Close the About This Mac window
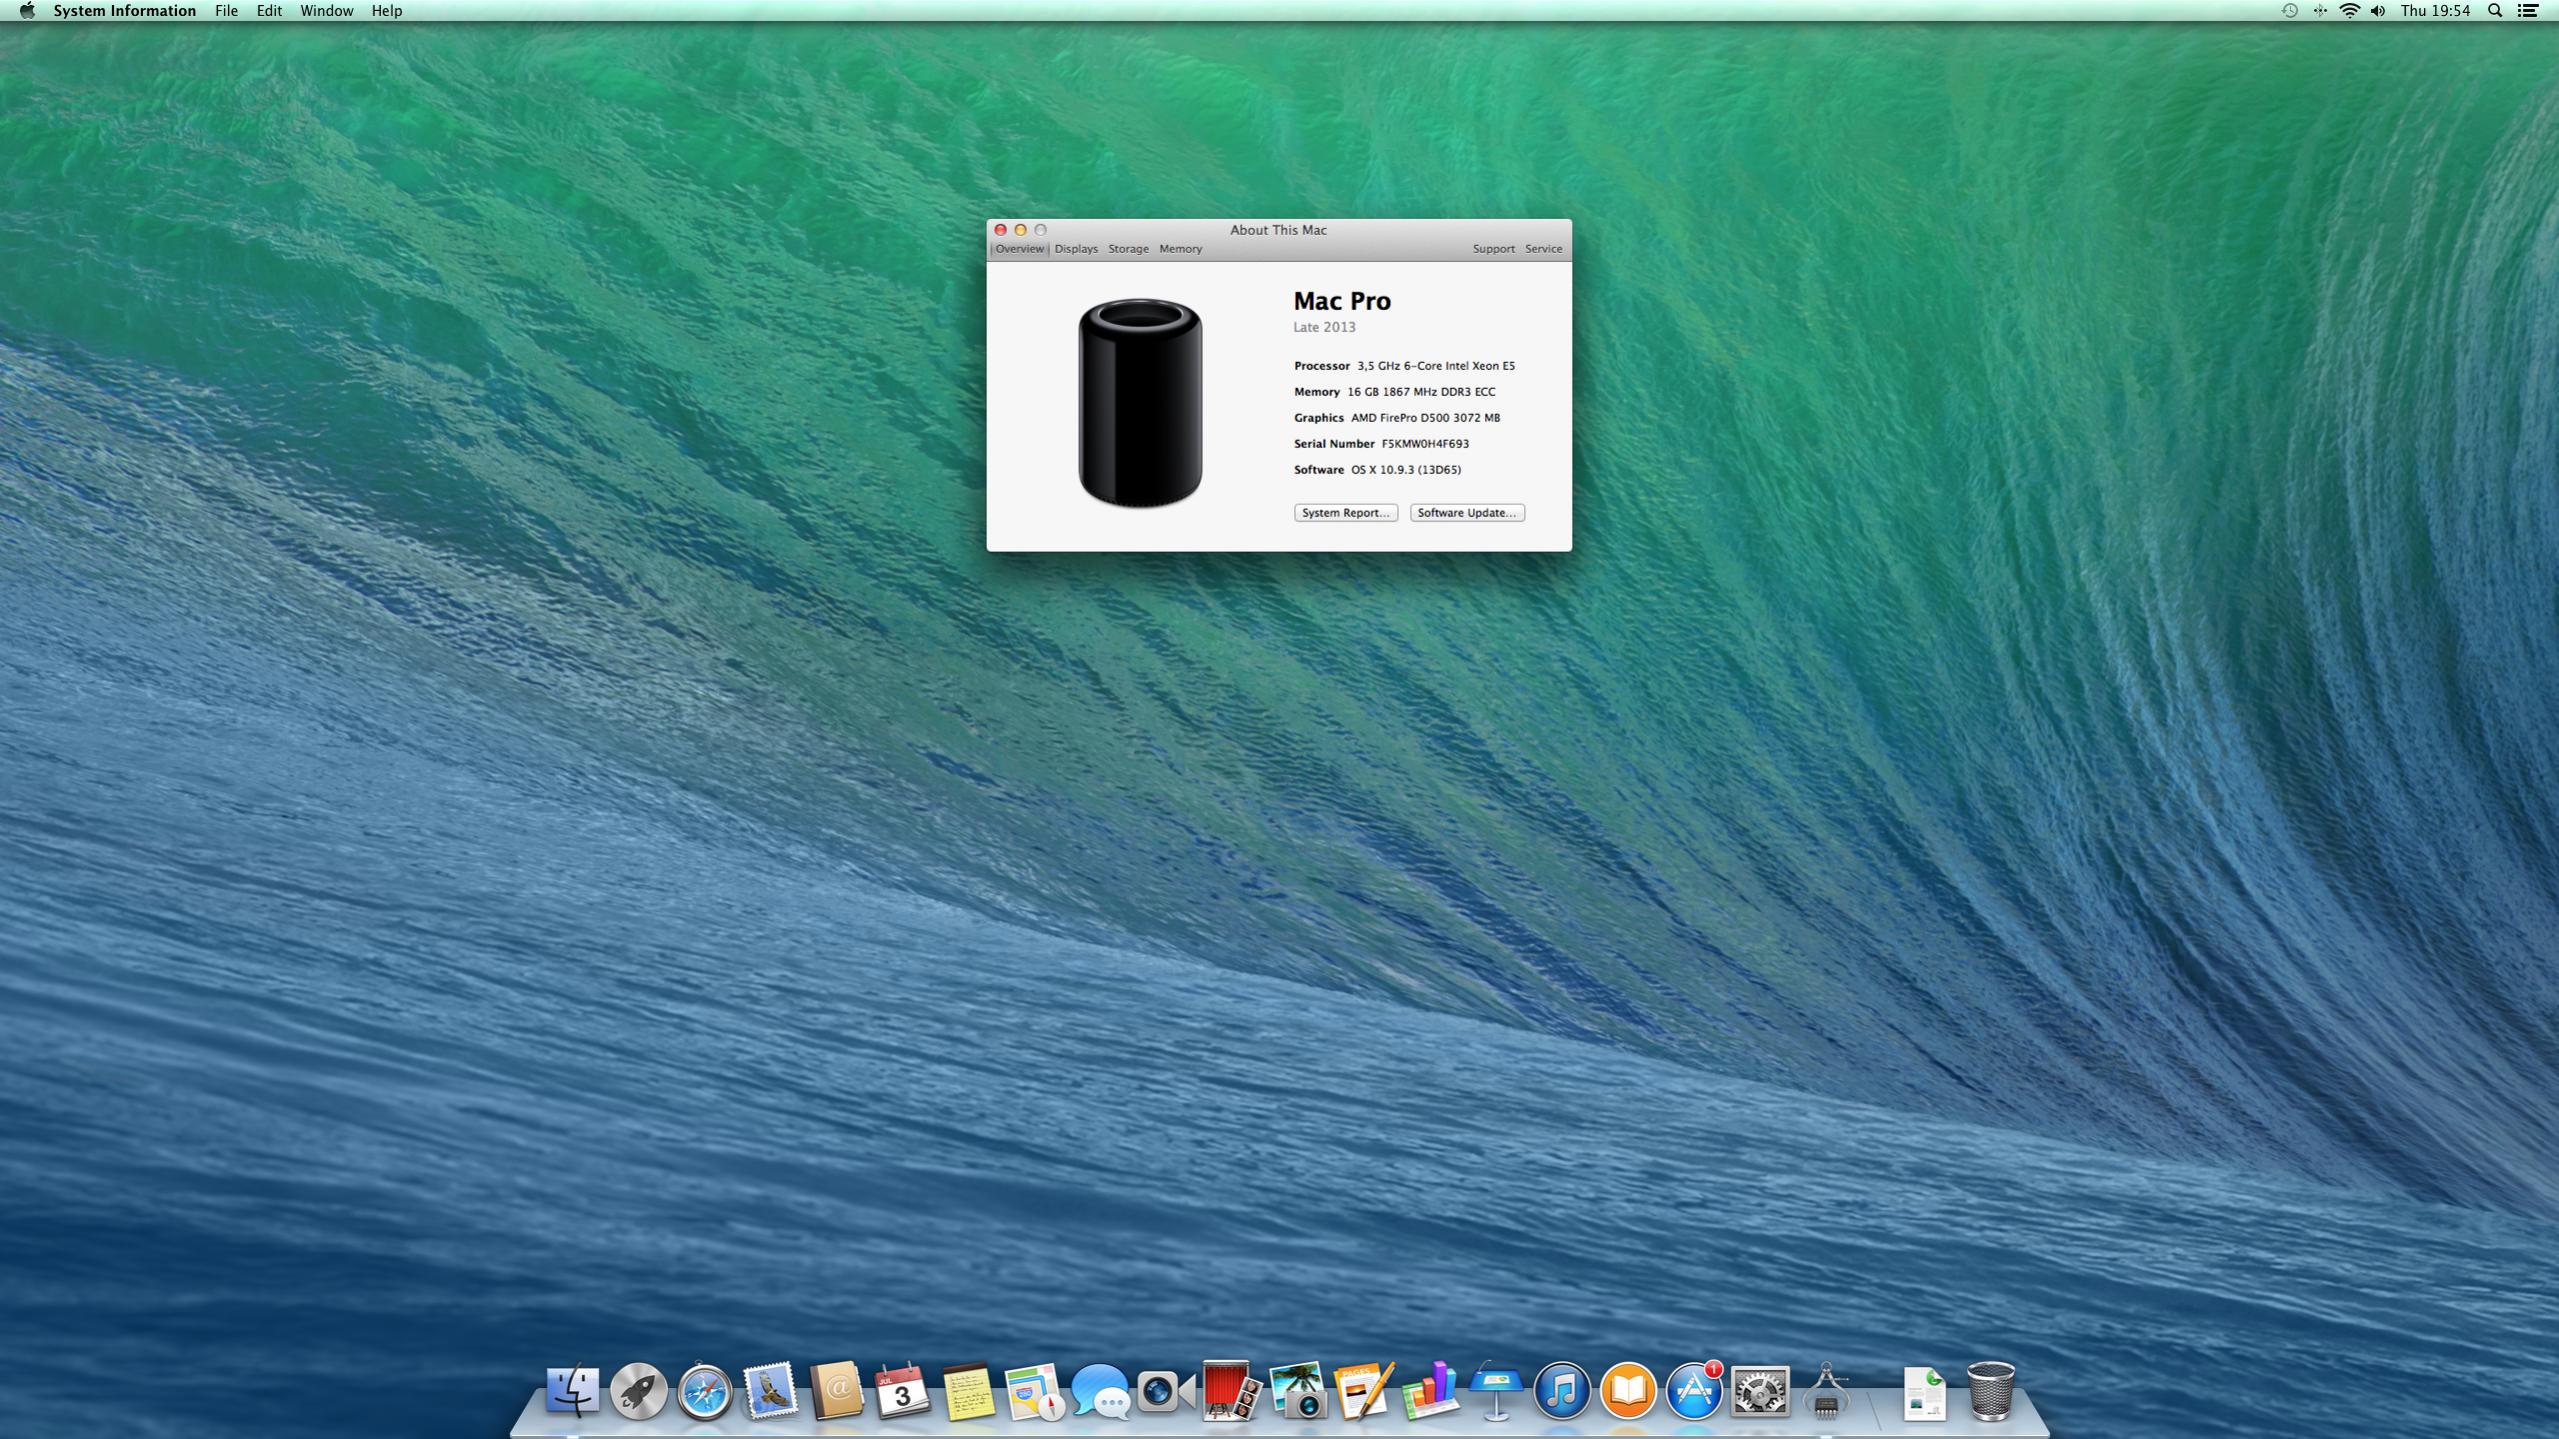This screenshot has width=2559, height=1439. click(1000, 230)
